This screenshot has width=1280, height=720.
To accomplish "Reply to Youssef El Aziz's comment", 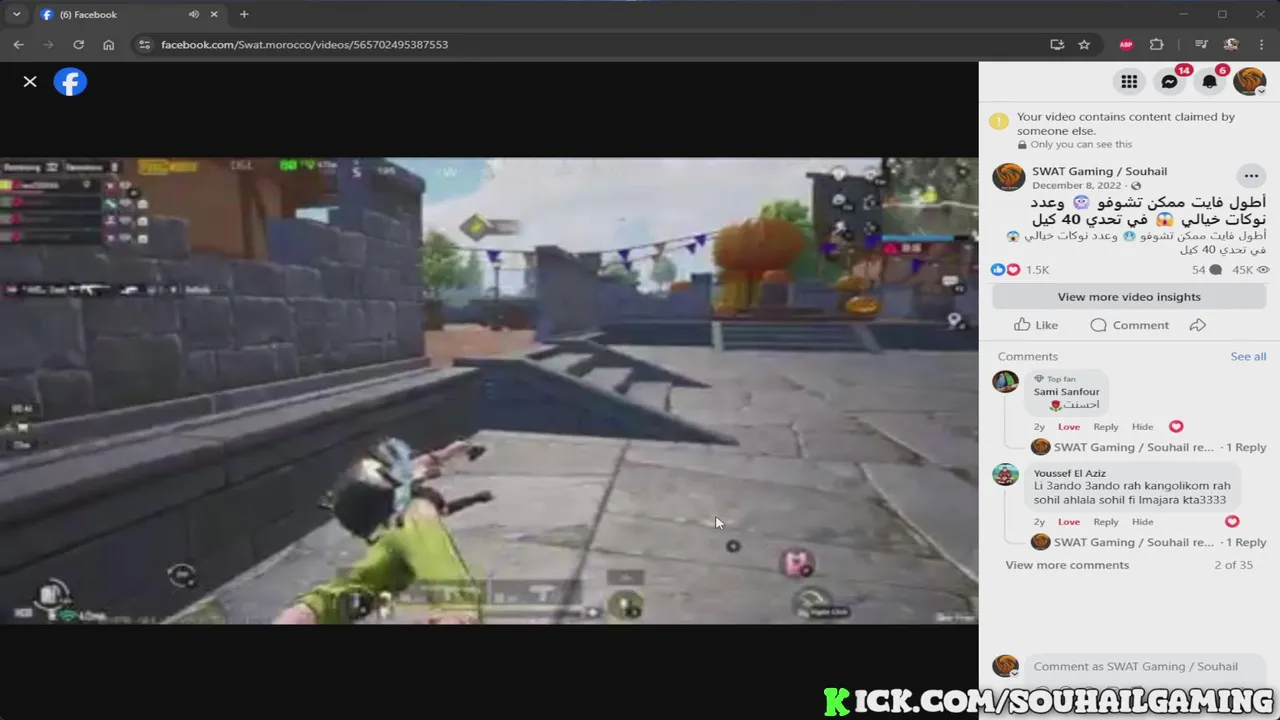I will pos(1106,522).
